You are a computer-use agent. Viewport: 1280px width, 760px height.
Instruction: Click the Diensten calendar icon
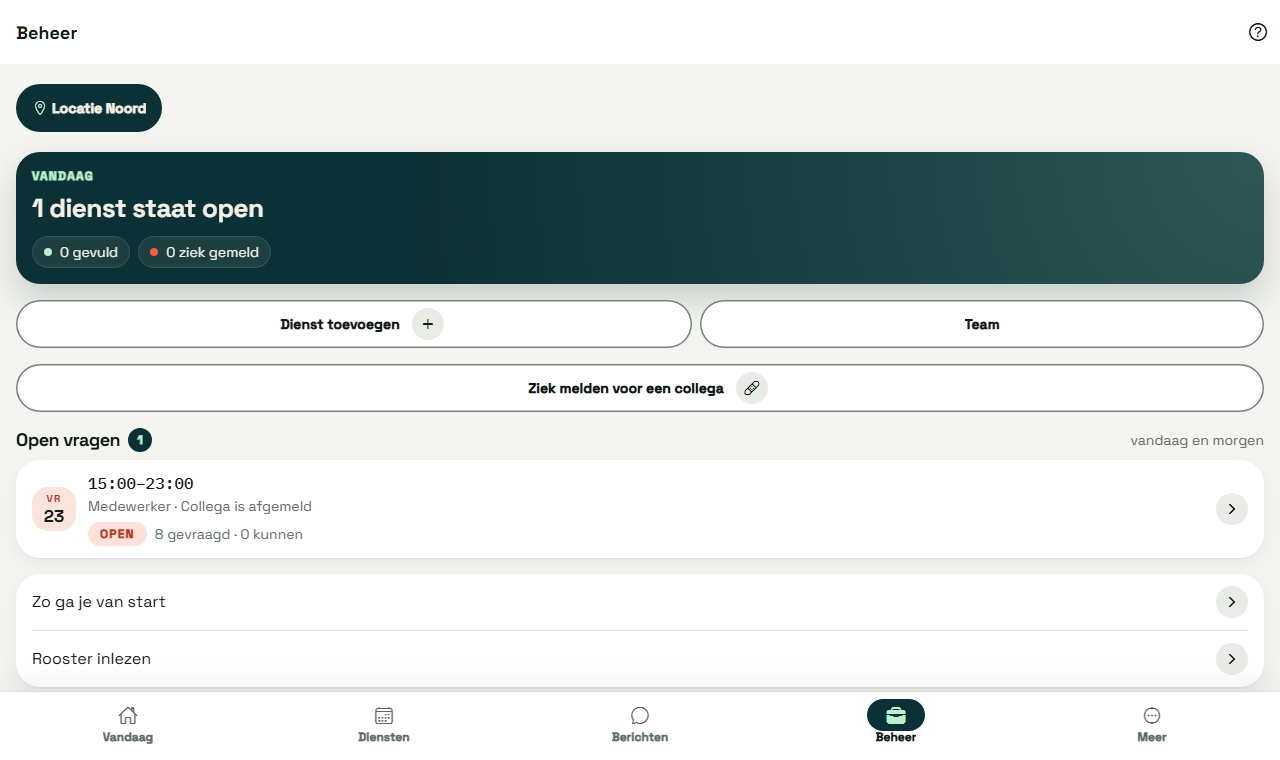point(384,715)
